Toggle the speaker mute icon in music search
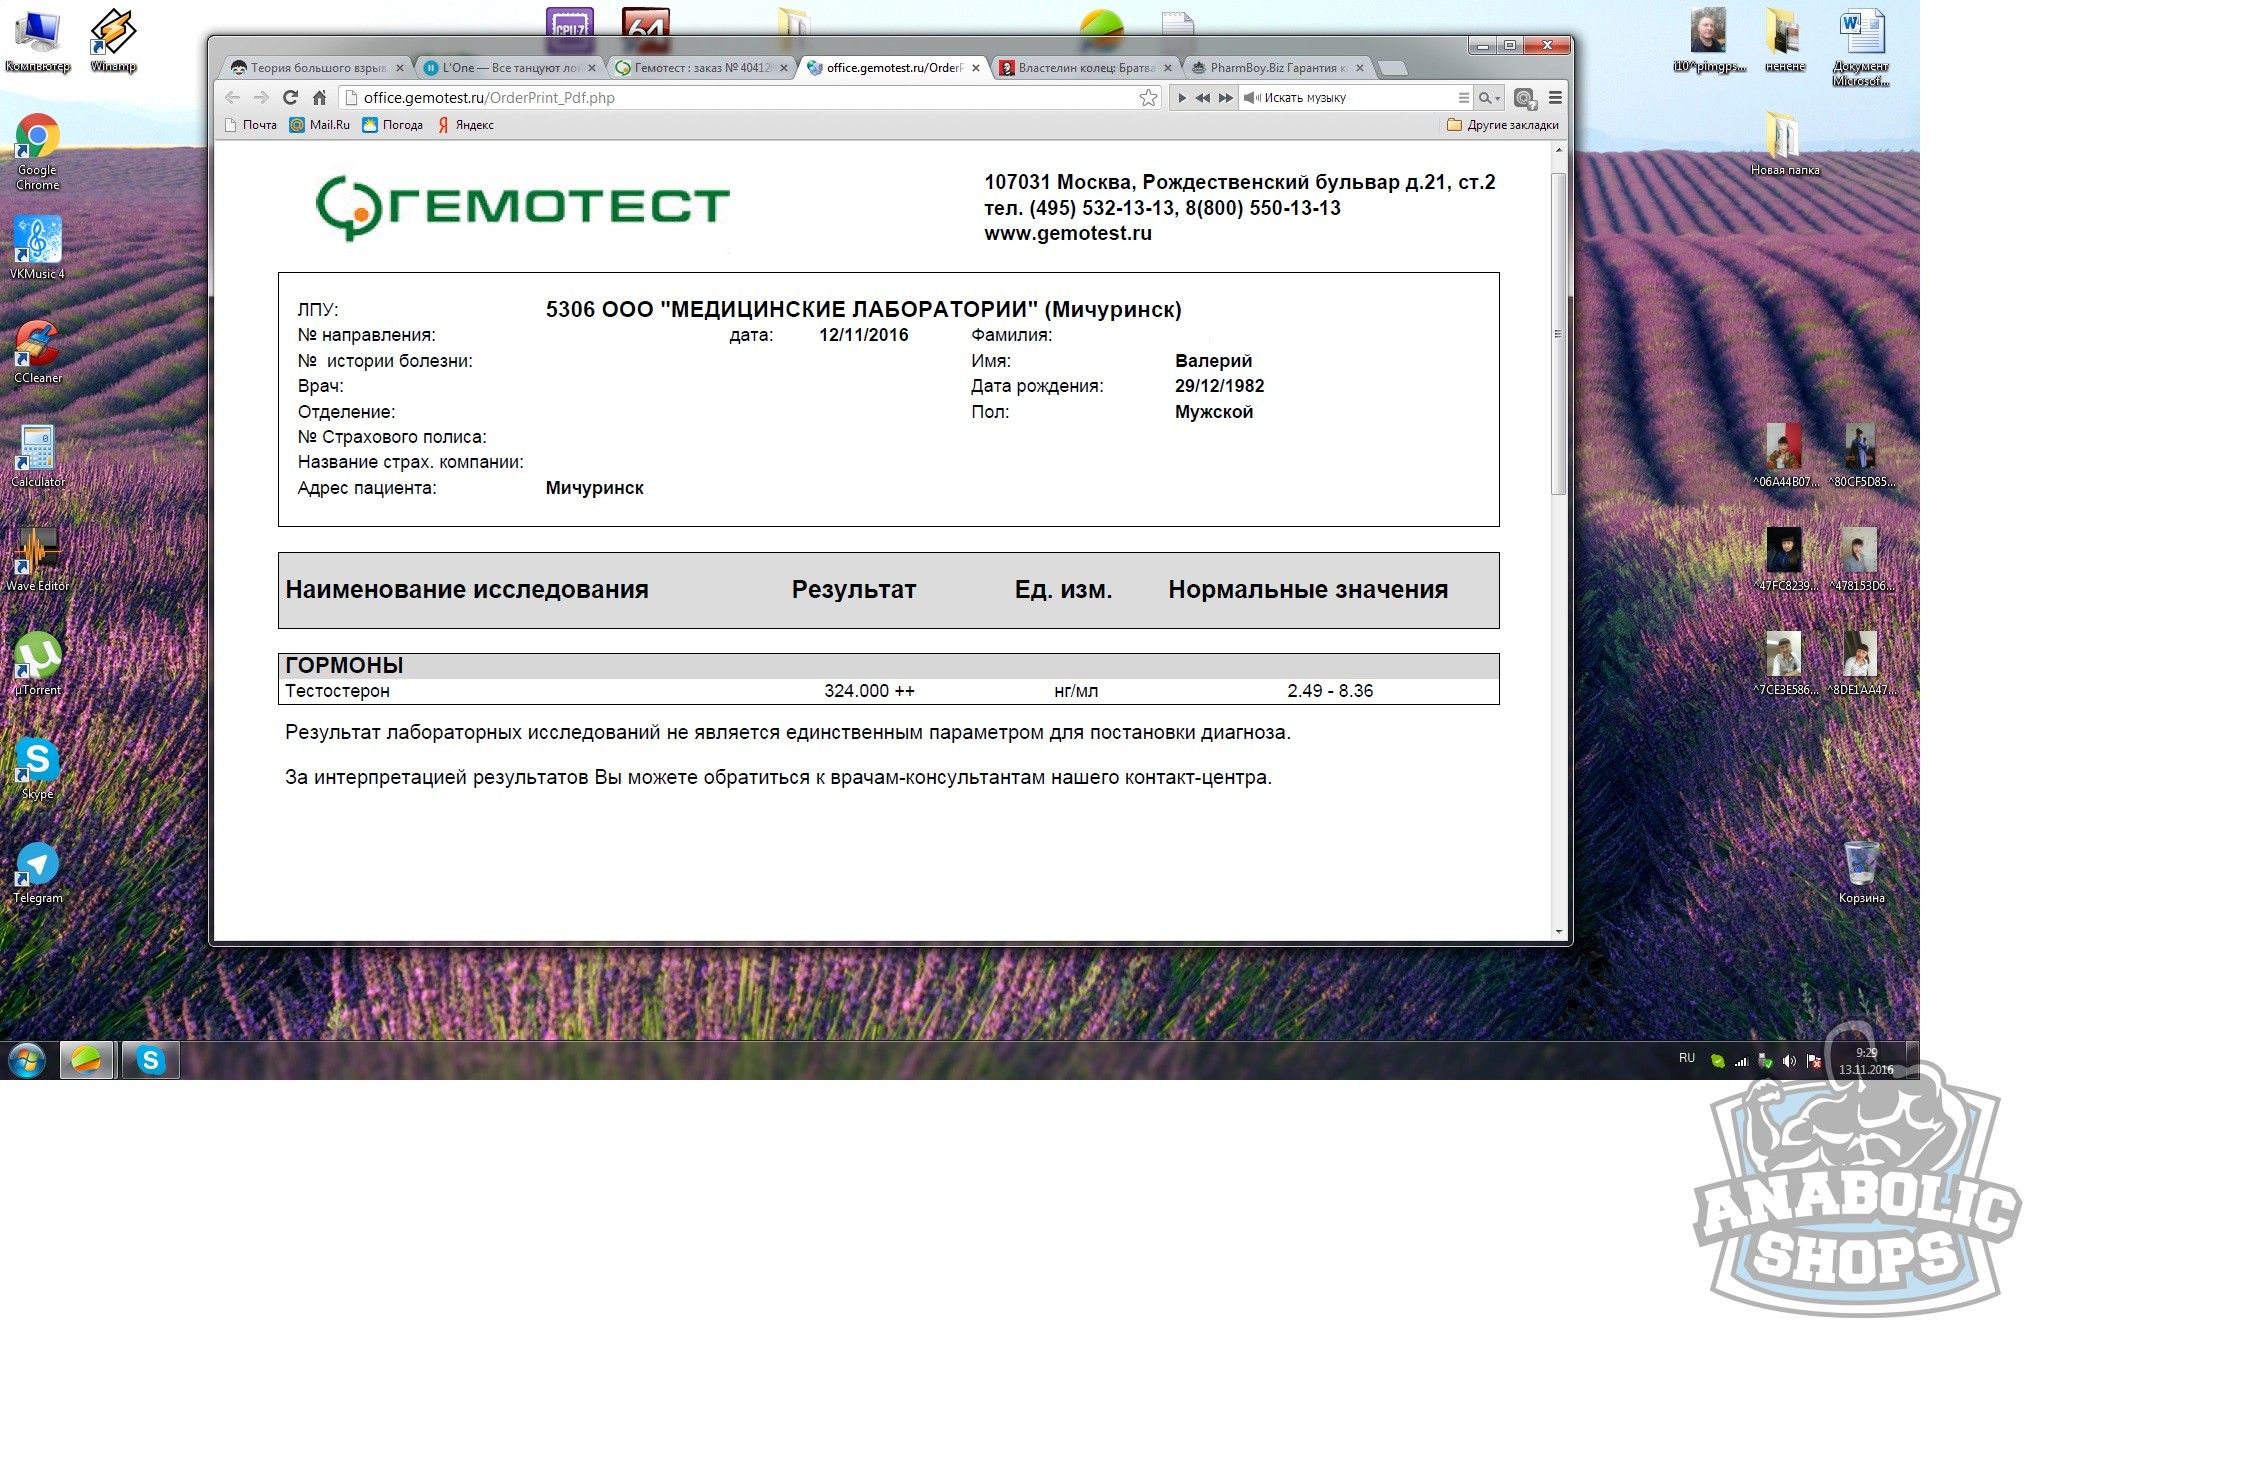The image size is (2268, 1484). (1250, 97)
